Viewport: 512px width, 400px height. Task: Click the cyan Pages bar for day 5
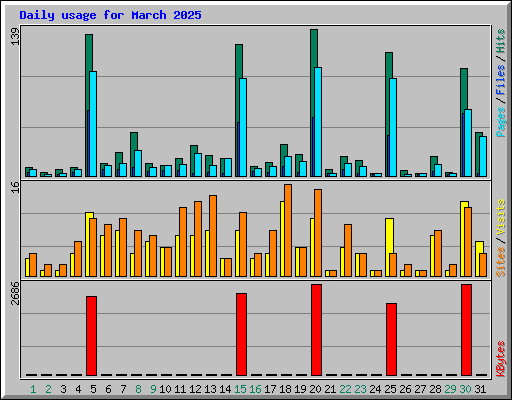click(x=93, y=124)
